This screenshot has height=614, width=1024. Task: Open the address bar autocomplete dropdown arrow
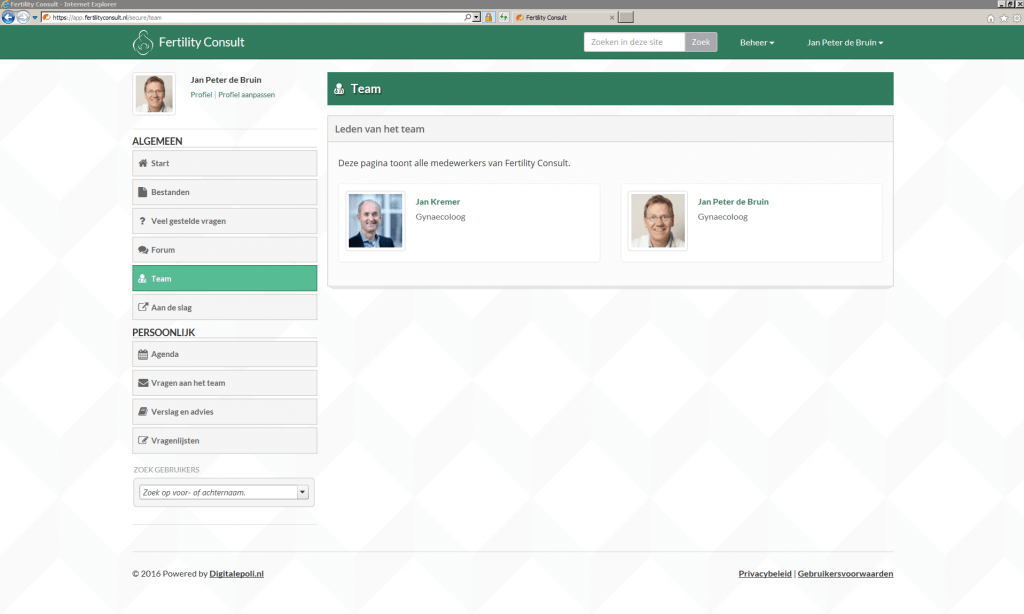pyautogui.click(x=476, y=18)
